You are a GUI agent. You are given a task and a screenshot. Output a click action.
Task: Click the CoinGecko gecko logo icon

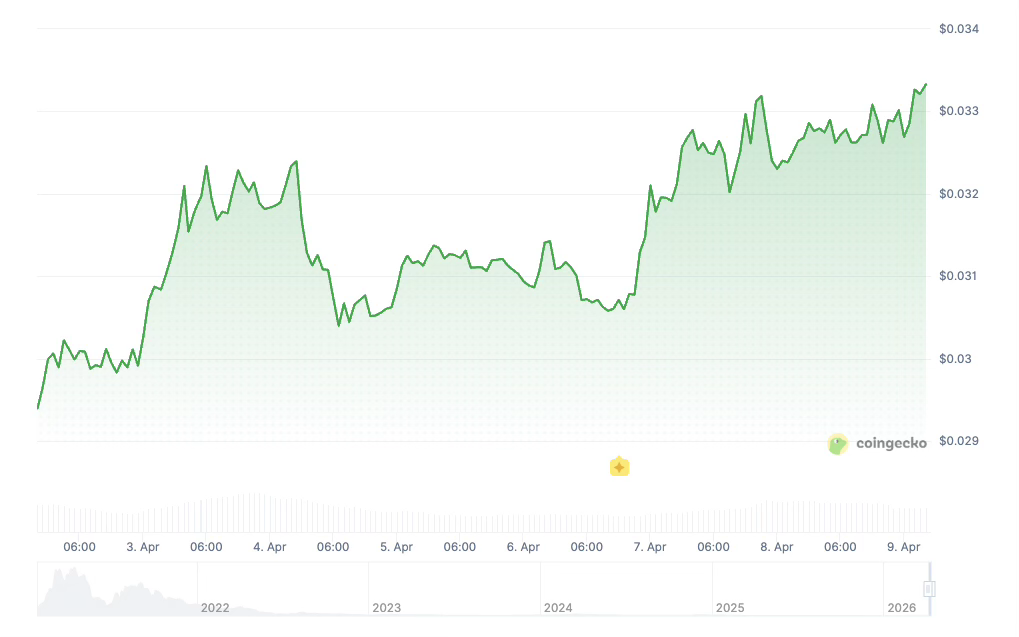pyautogui.click(x=837, y=444)
